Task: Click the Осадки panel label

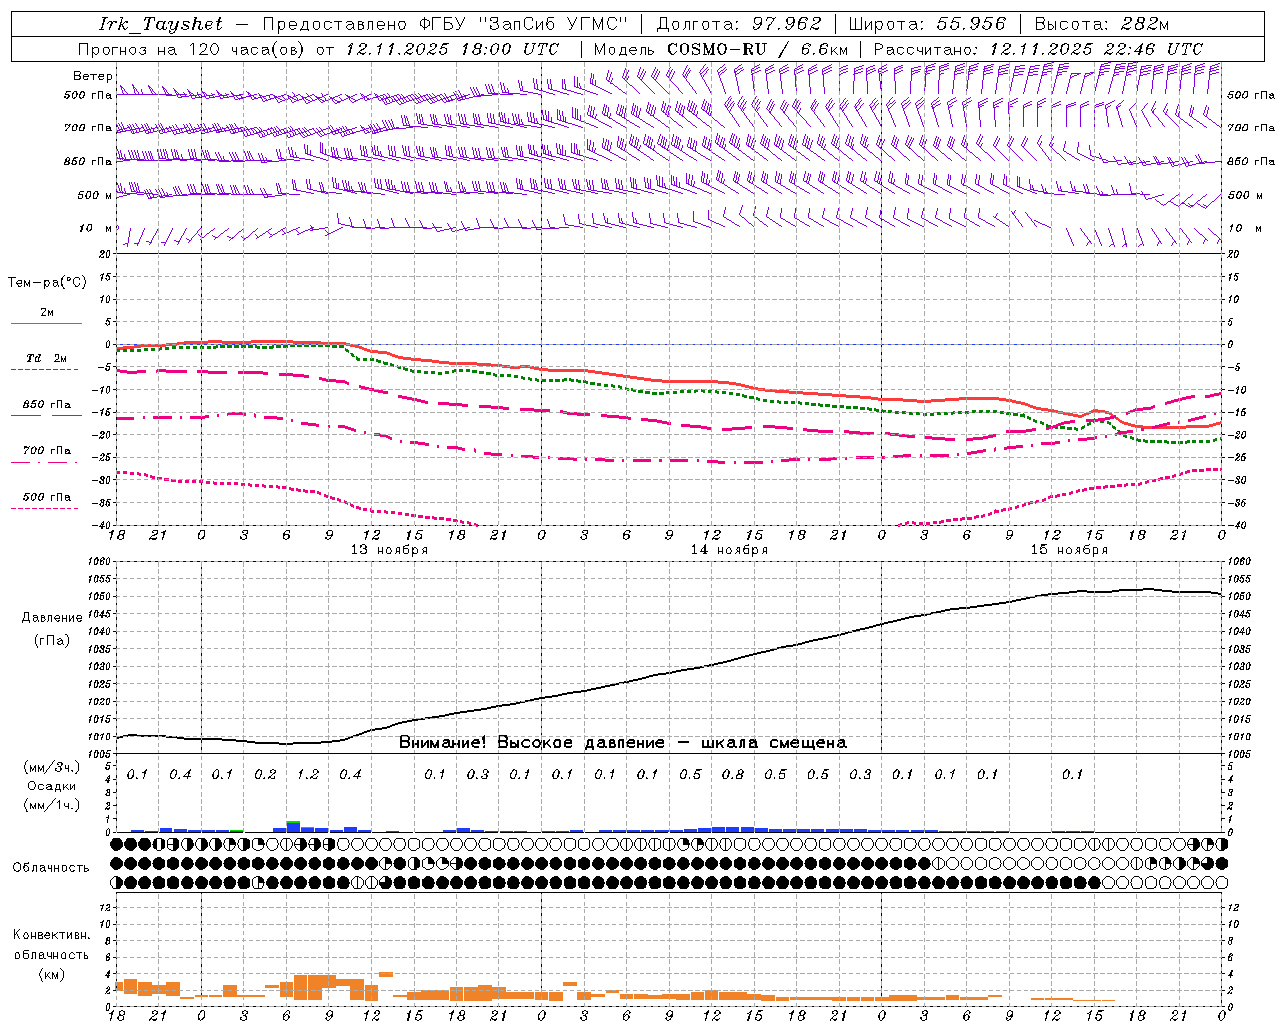Action: pyautogui.click(x=51, y=786)
